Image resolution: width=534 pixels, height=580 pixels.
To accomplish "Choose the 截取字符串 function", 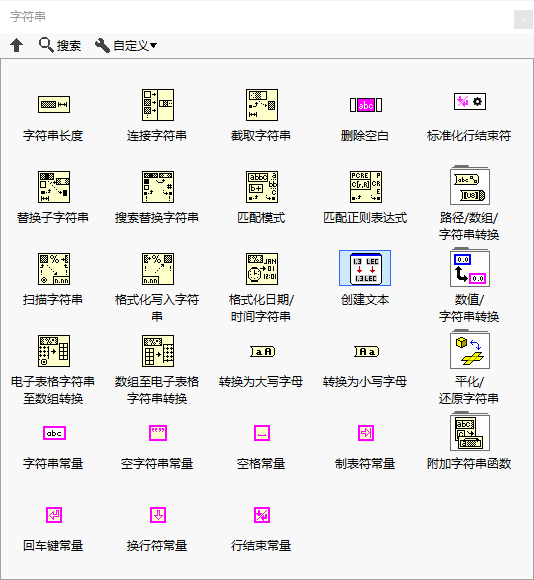I will (262, 105).
